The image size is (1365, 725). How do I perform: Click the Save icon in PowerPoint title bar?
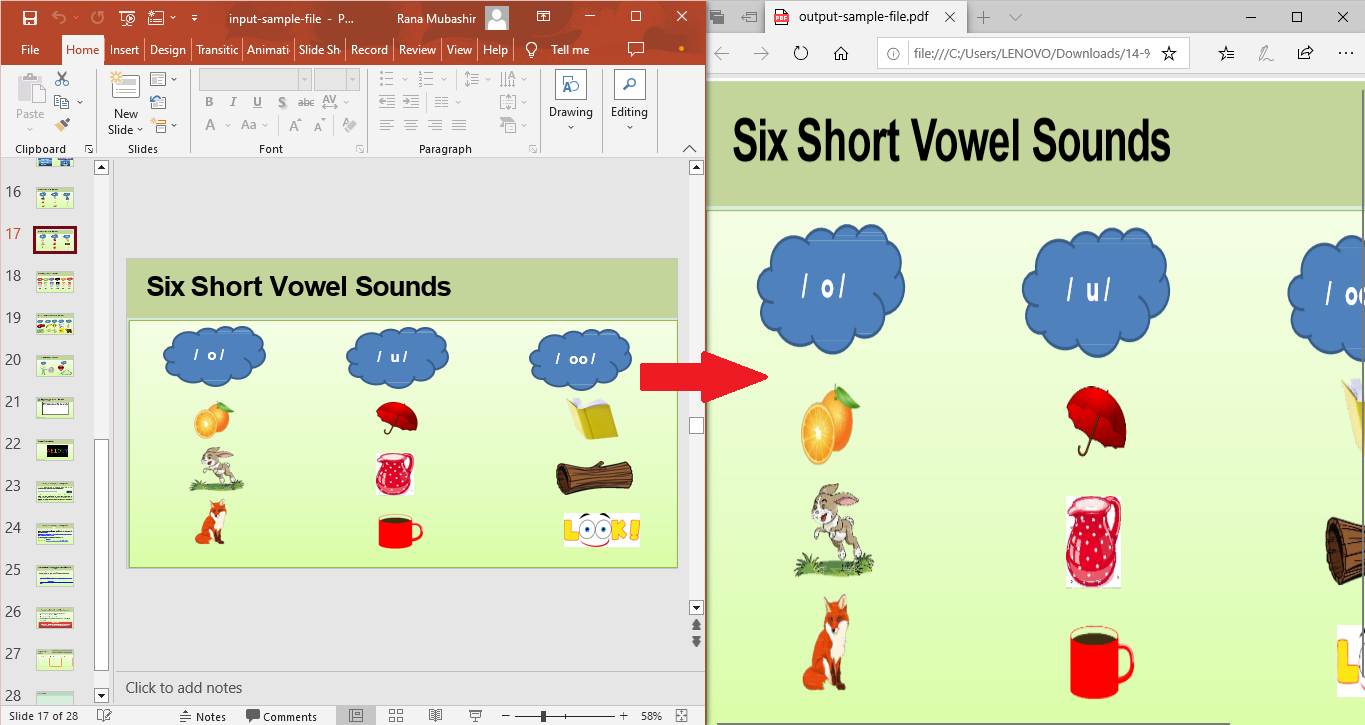[x=29, y=17]
